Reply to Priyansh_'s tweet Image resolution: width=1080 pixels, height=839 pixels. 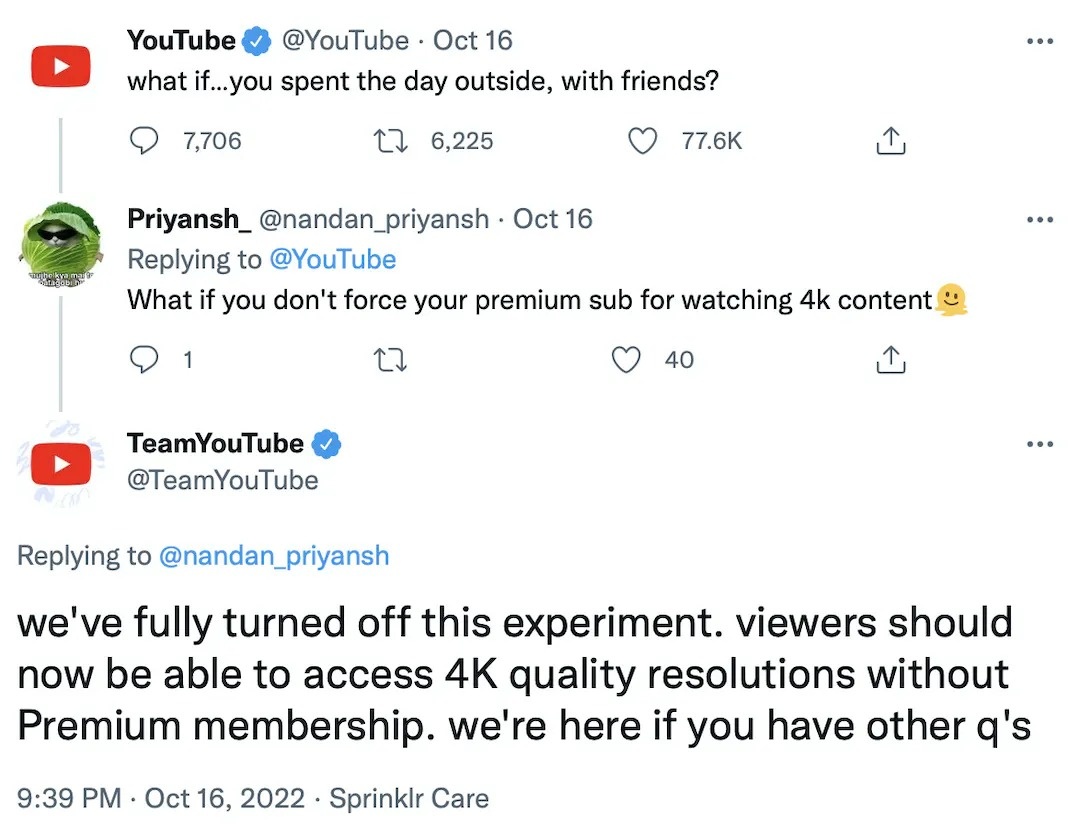coord(146,360)
